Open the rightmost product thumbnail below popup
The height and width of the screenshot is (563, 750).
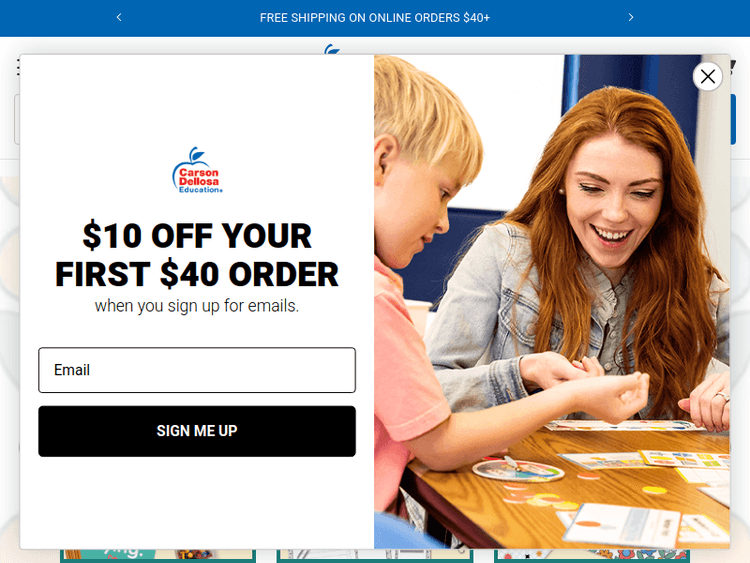click(592, 555)
